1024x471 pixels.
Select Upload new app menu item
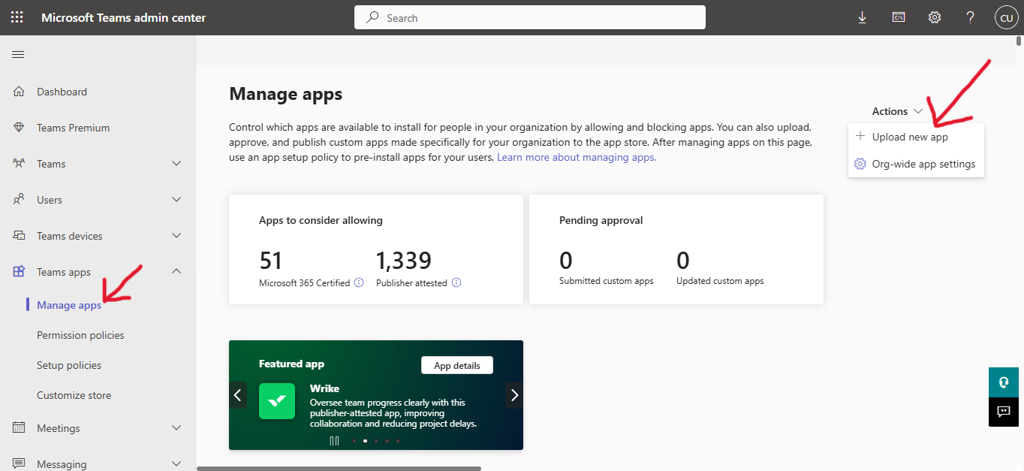click(x=916, y=137)
